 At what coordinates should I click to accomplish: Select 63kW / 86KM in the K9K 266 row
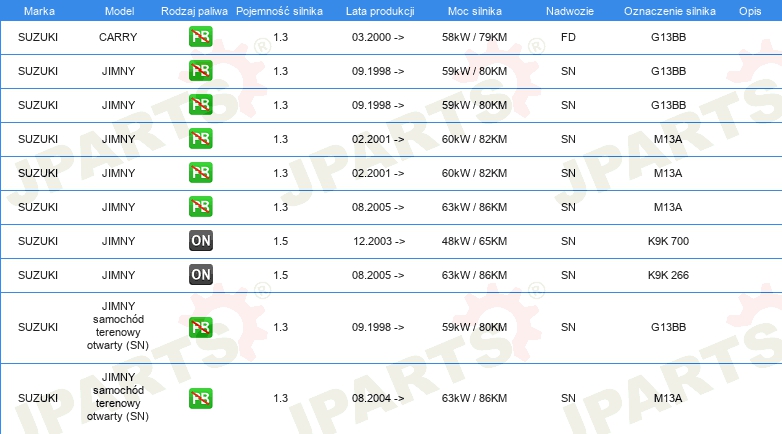(474, 275)
